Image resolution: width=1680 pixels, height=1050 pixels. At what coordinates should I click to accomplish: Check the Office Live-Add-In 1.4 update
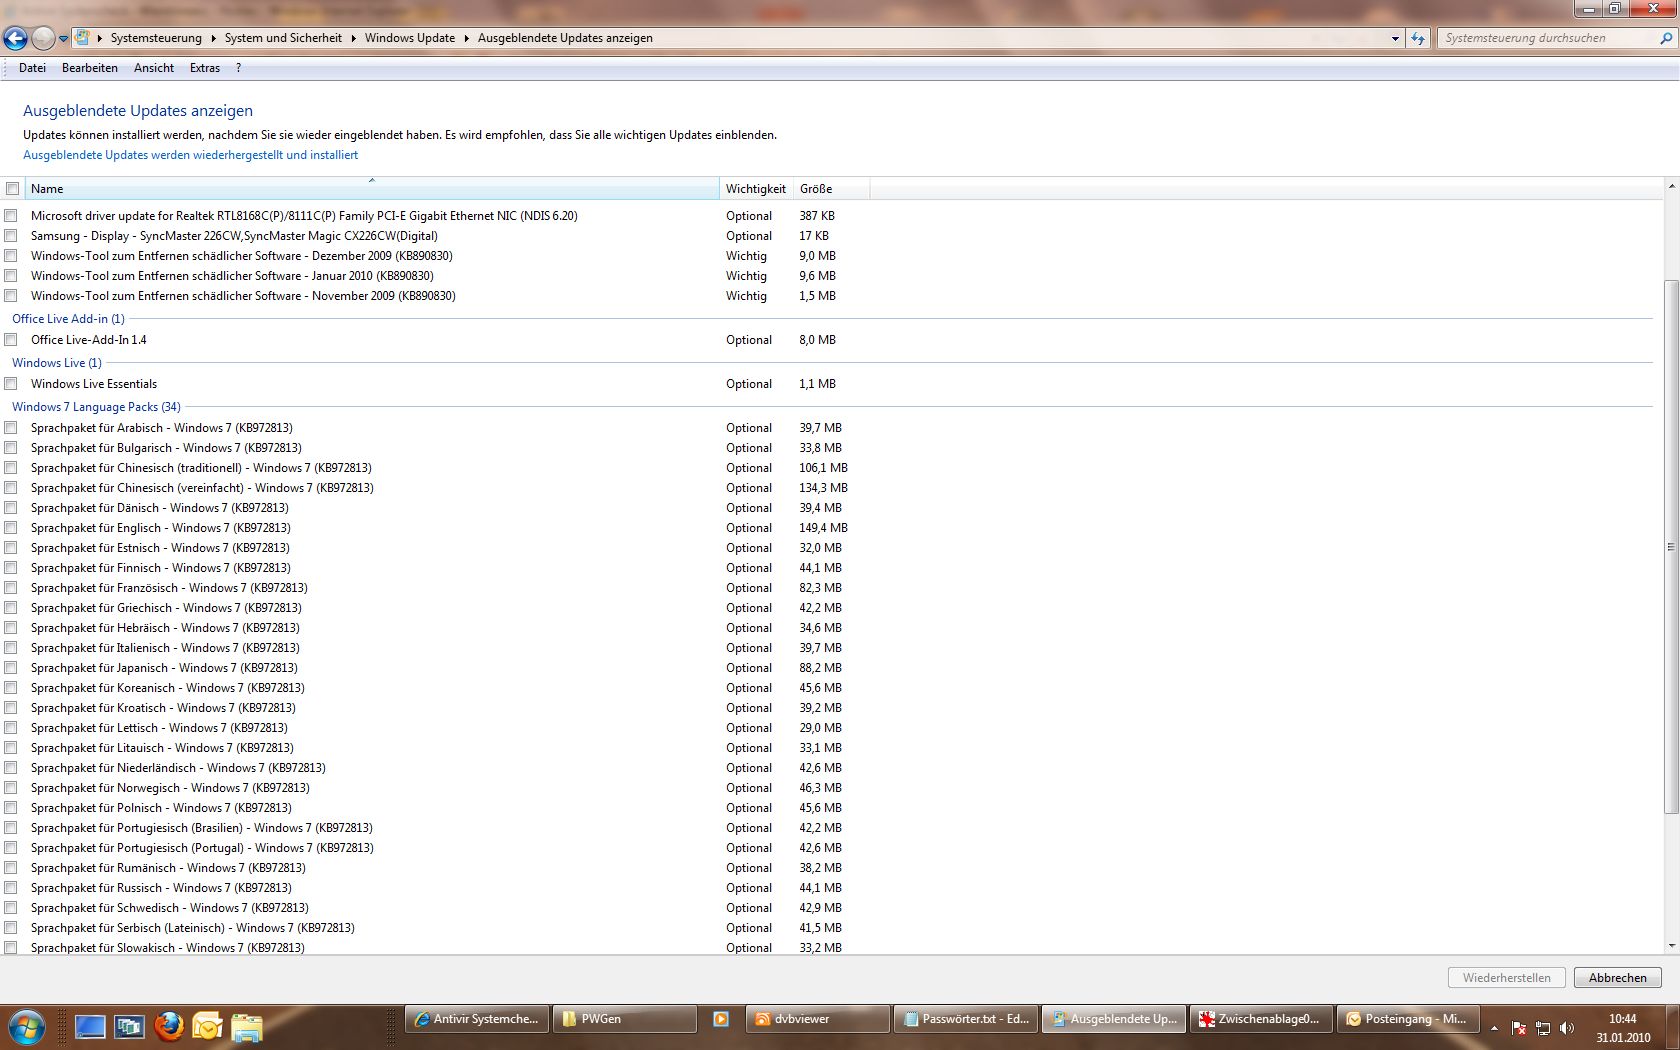(11, 340)
